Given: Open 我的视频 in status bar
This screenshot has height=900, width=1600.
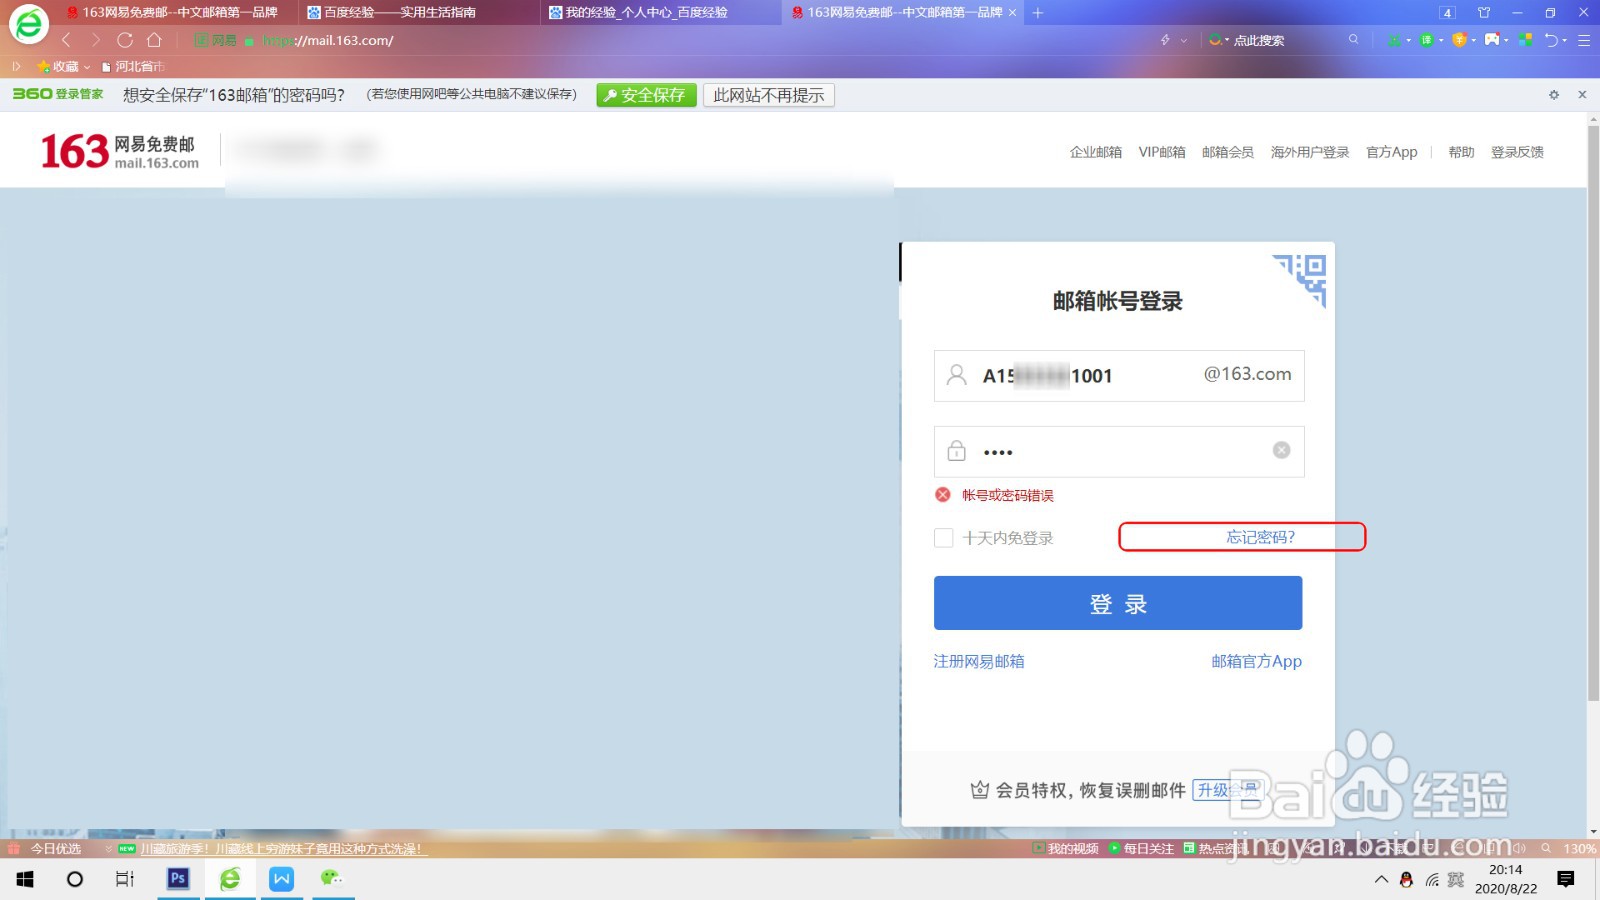Looking at the screenshot, I should point(1065,848).
